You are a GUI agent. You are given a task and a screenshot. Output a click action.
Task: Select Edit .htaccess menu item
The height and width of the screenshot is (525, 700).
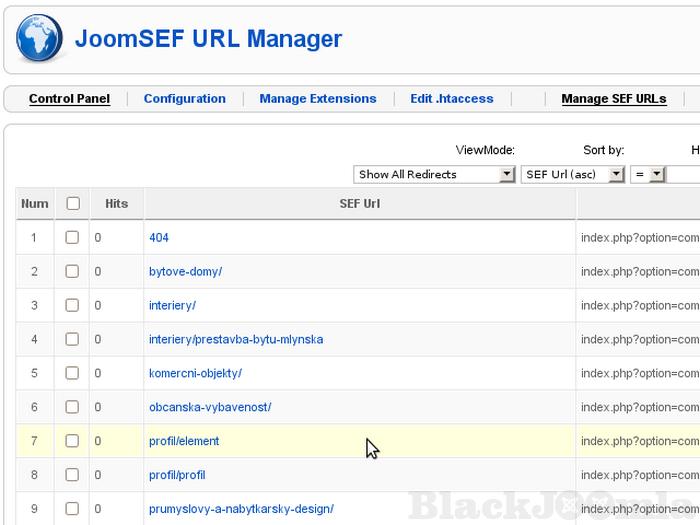coord(451,99)
